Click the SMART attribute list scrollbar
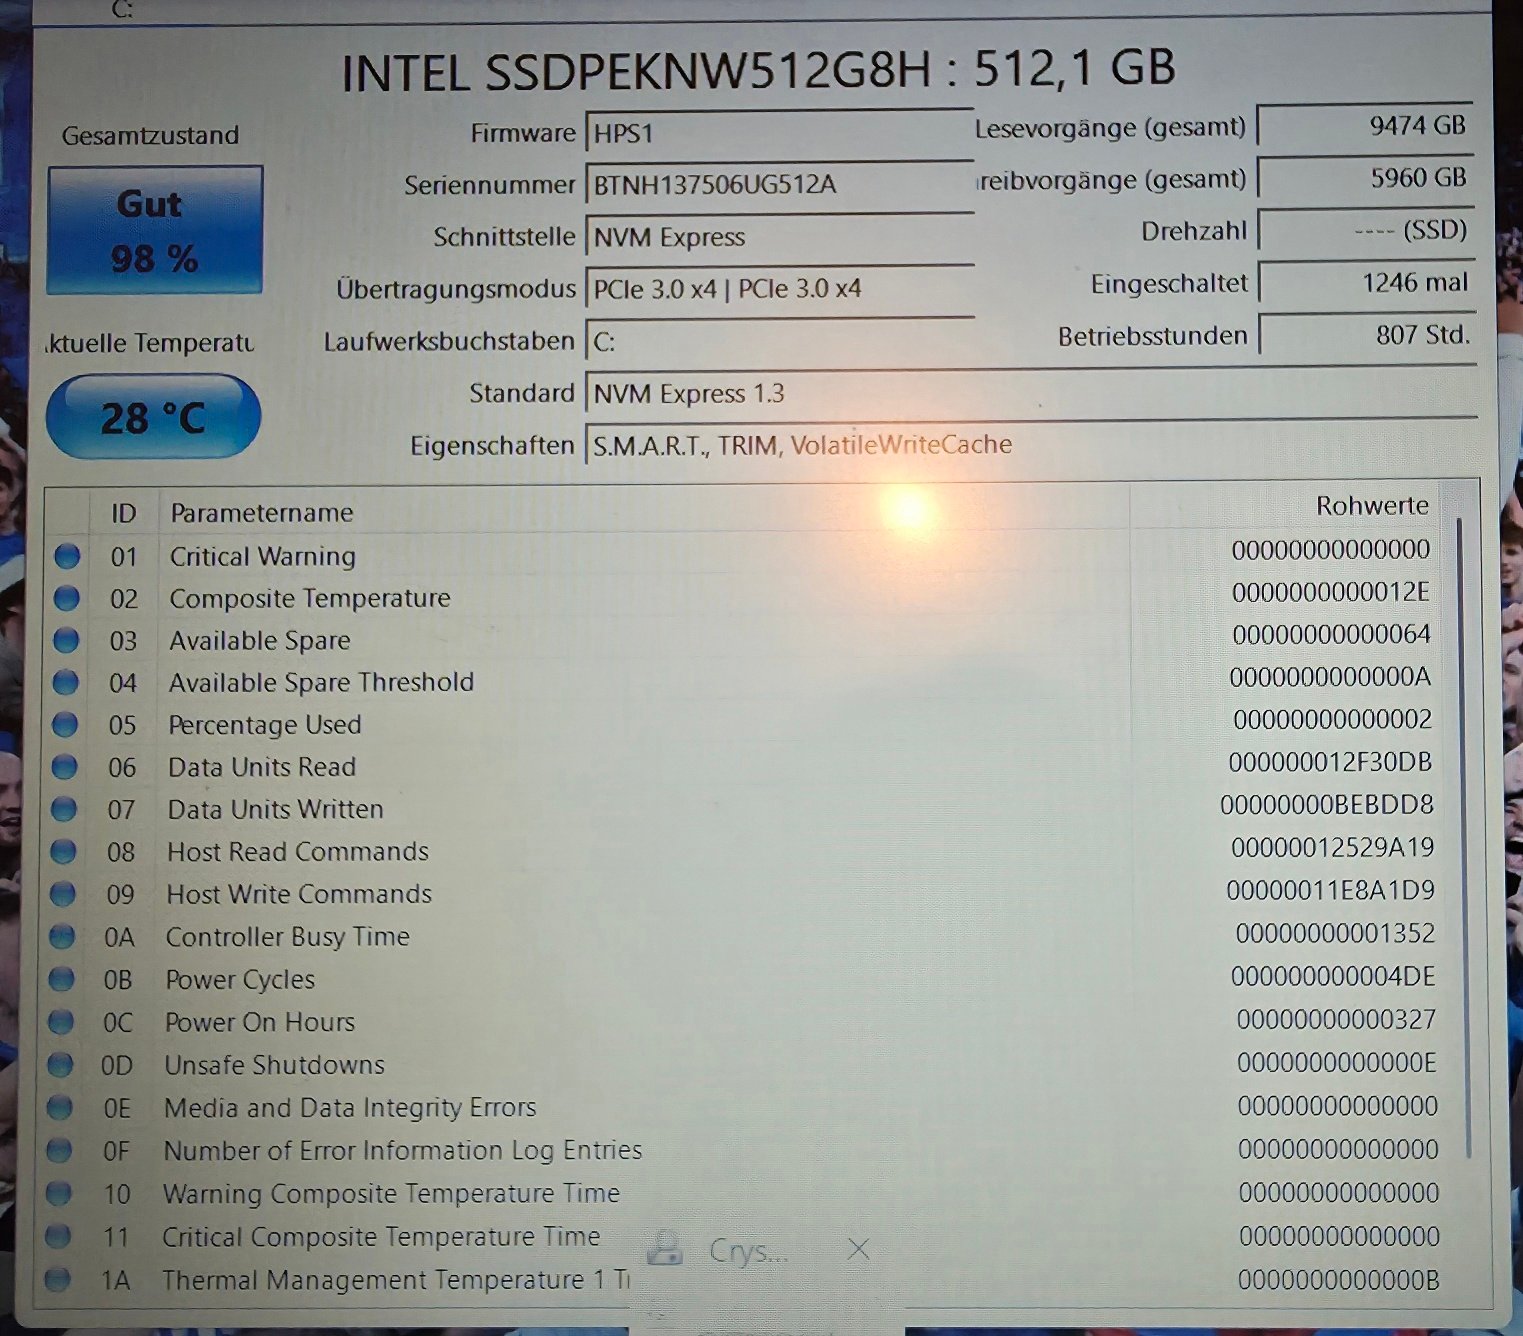Screen dimensions: 1523x1336 click(x=1463, y=838)
